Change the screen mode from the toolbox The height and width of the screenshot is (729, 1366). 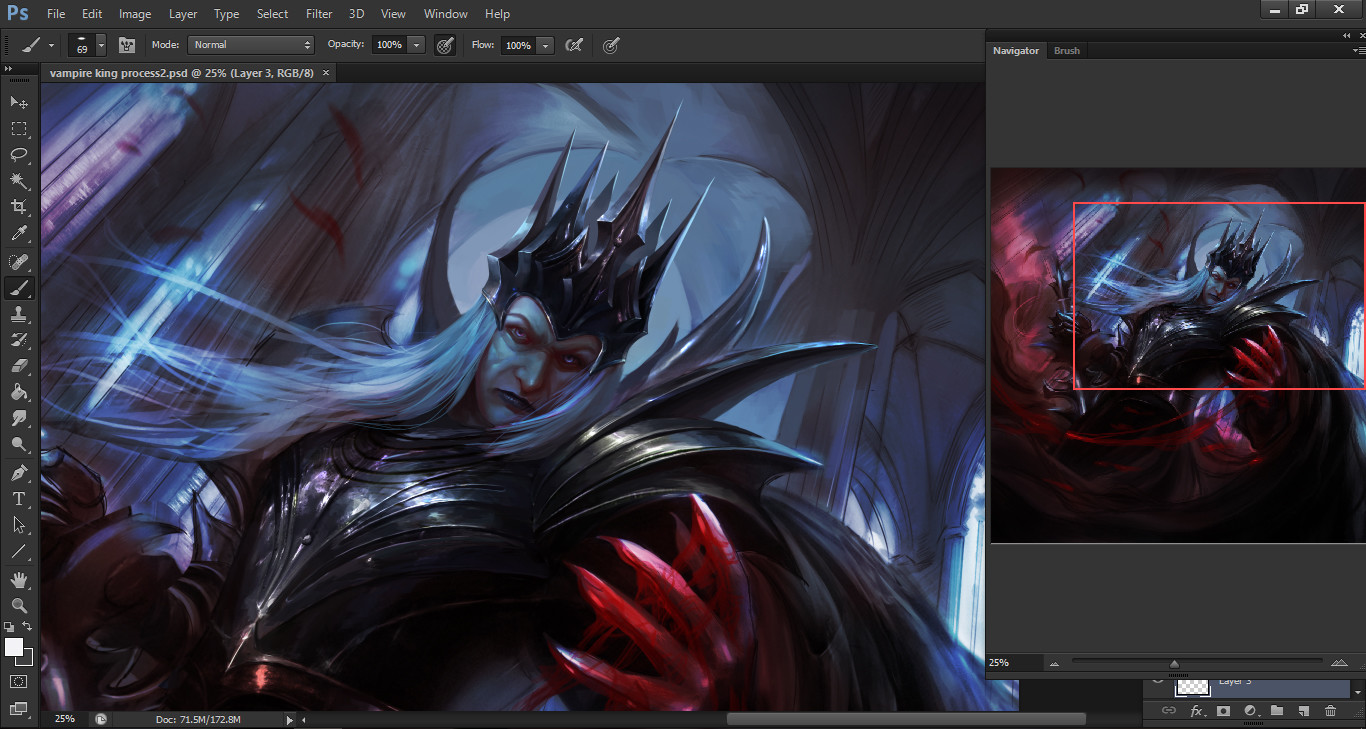coord(19,709)
